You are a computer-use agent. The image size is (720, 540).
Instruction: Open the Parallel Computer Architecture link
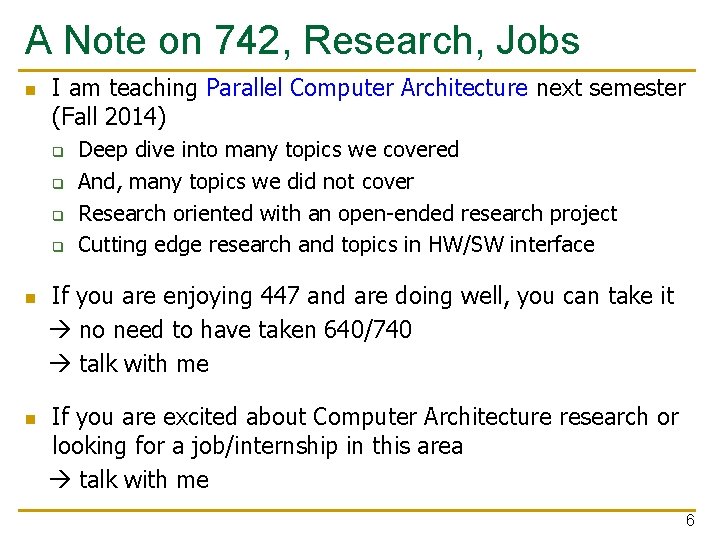click(x=367, y=87)
